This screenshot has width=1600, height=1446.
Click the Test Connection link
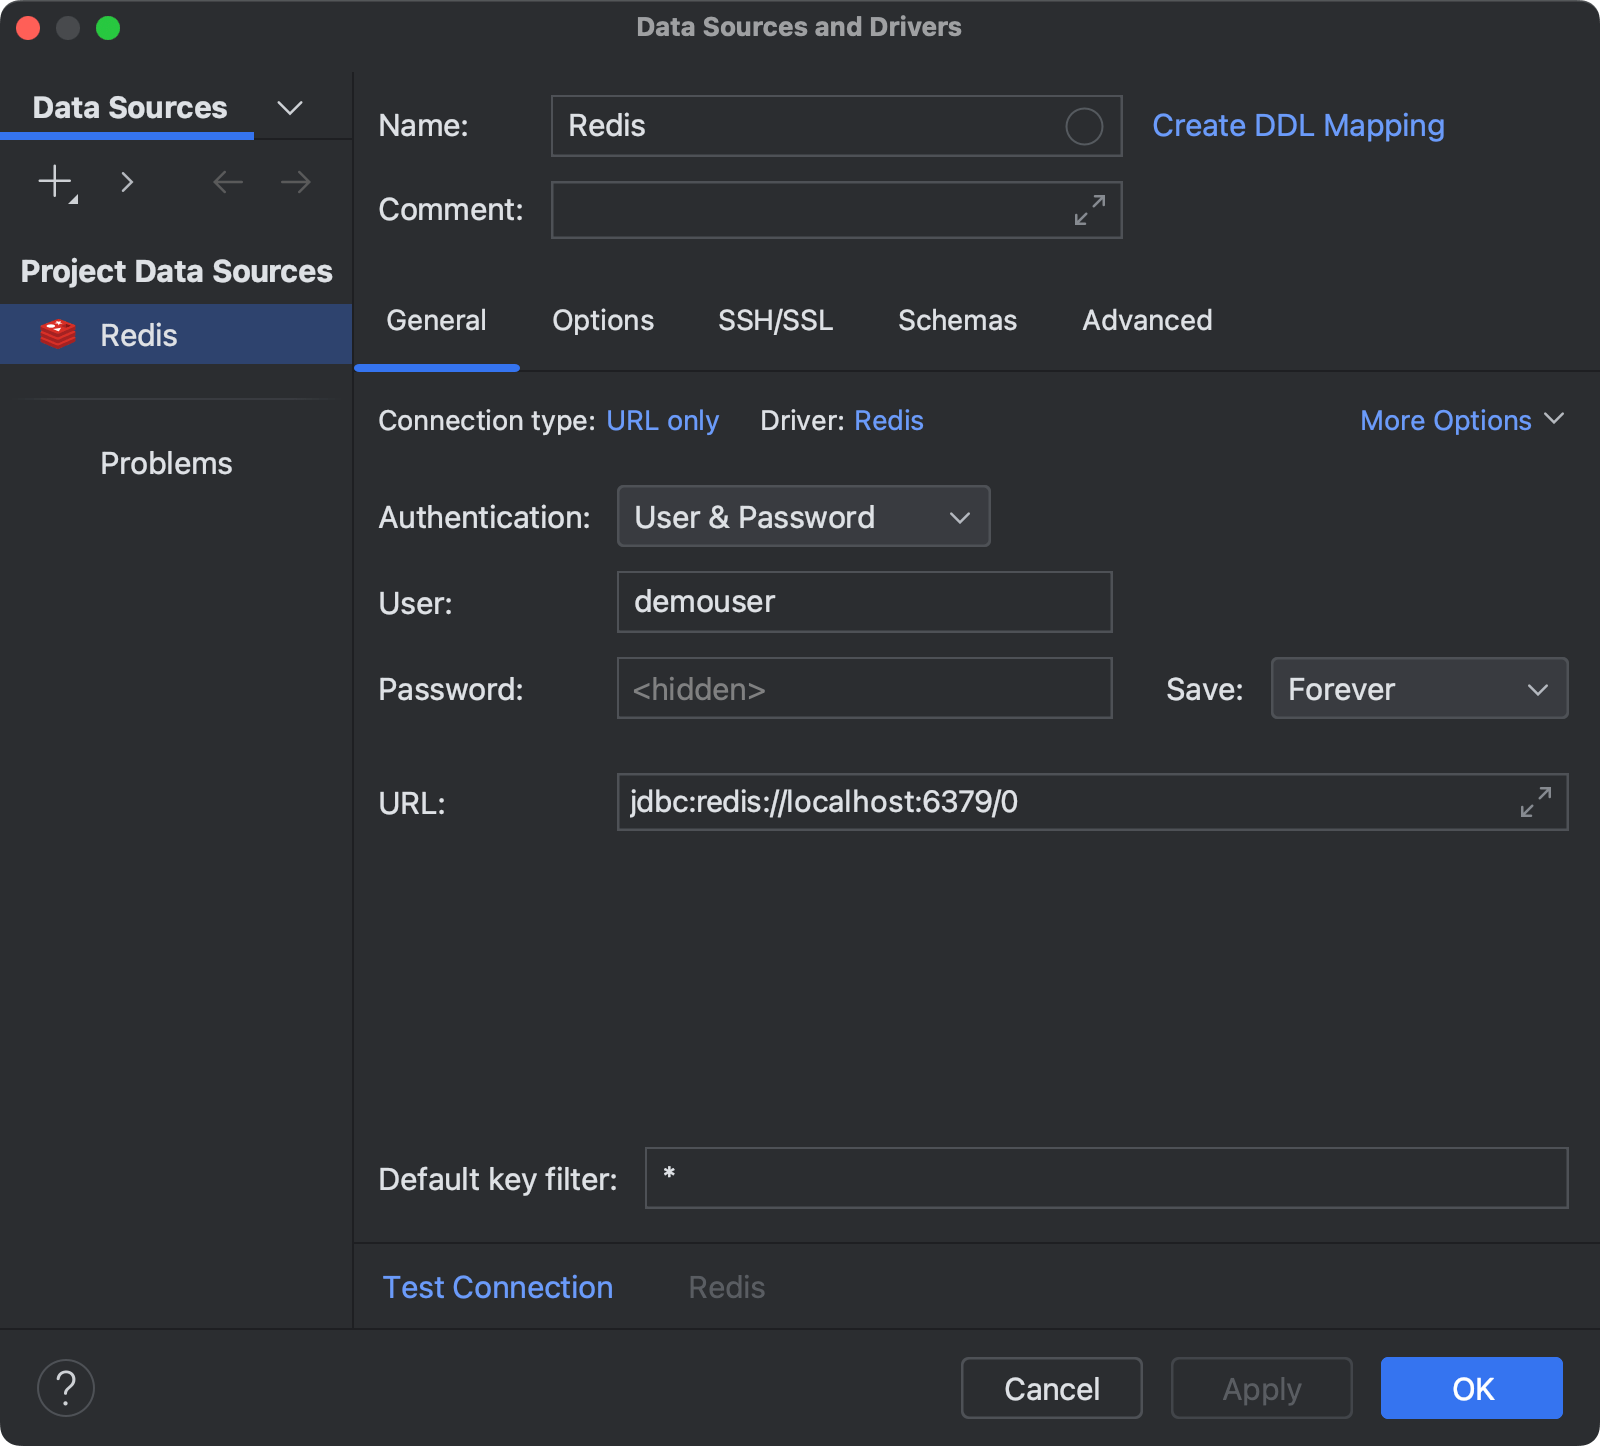coord(497,1287)
